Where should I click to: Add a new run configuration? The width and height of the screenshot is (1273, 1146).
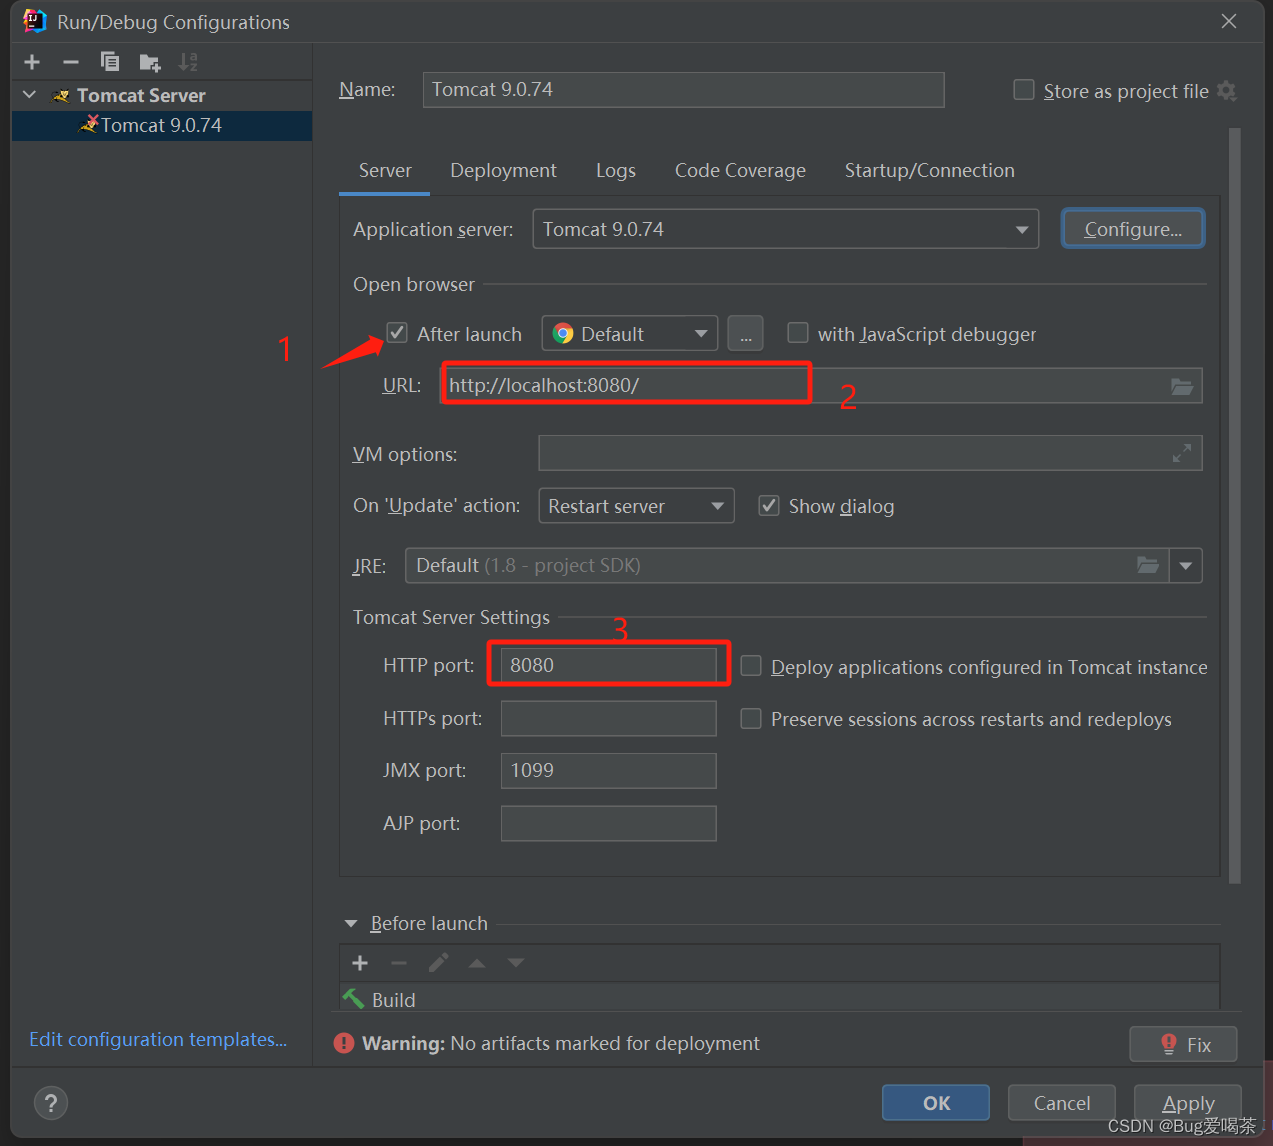[32, 62]
